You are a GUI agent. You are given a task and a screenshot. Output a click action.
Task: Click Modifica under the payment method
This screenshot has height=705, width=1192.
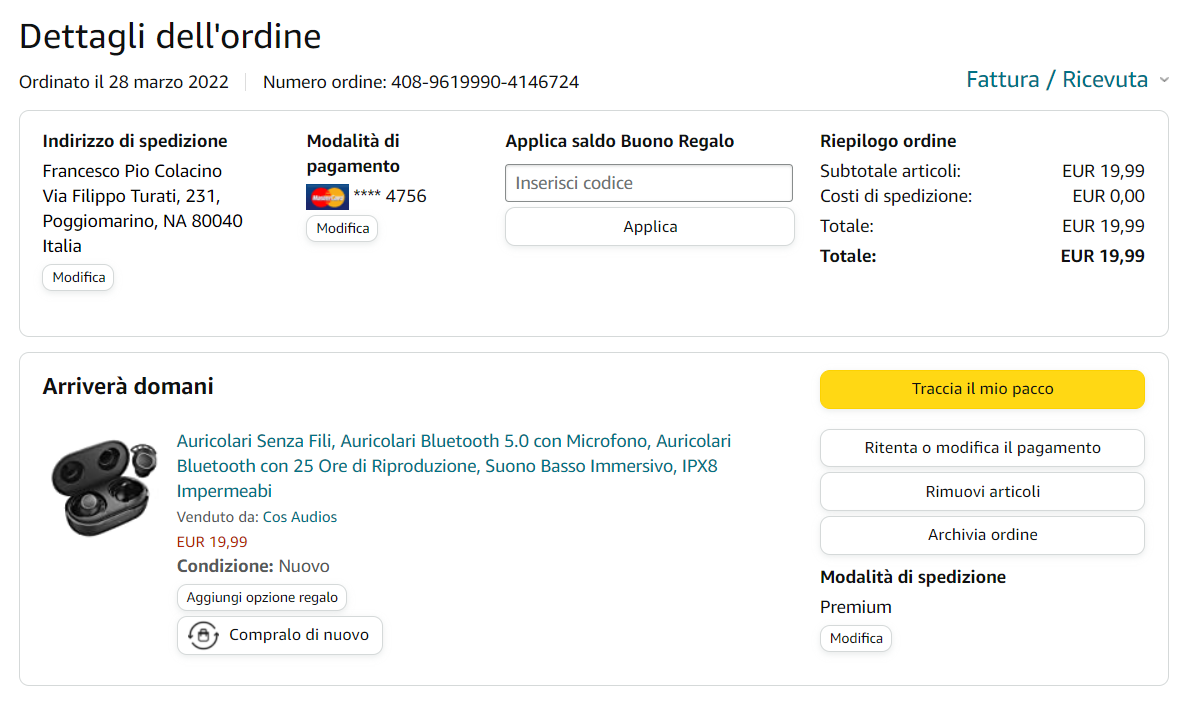pyautogui.click(x=342, y=228)
